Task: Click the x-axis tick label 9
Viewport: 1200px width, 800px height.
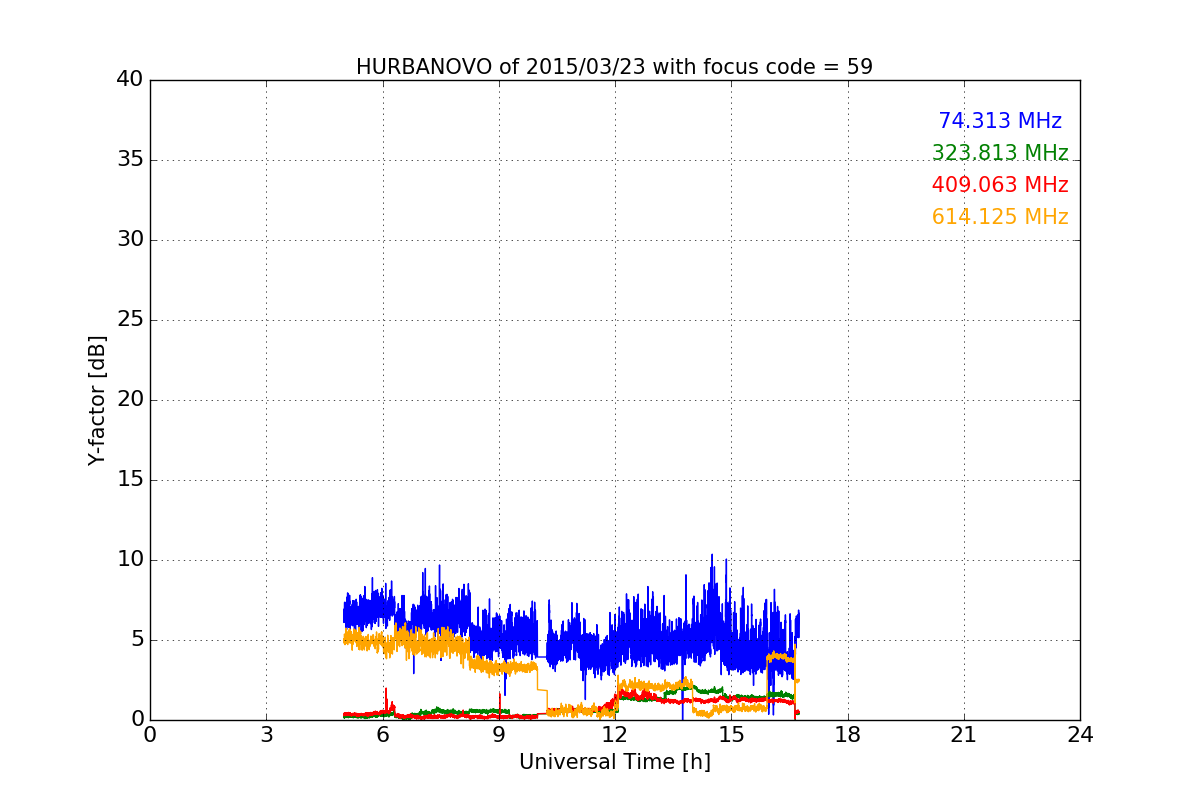Action: point(499,734)
